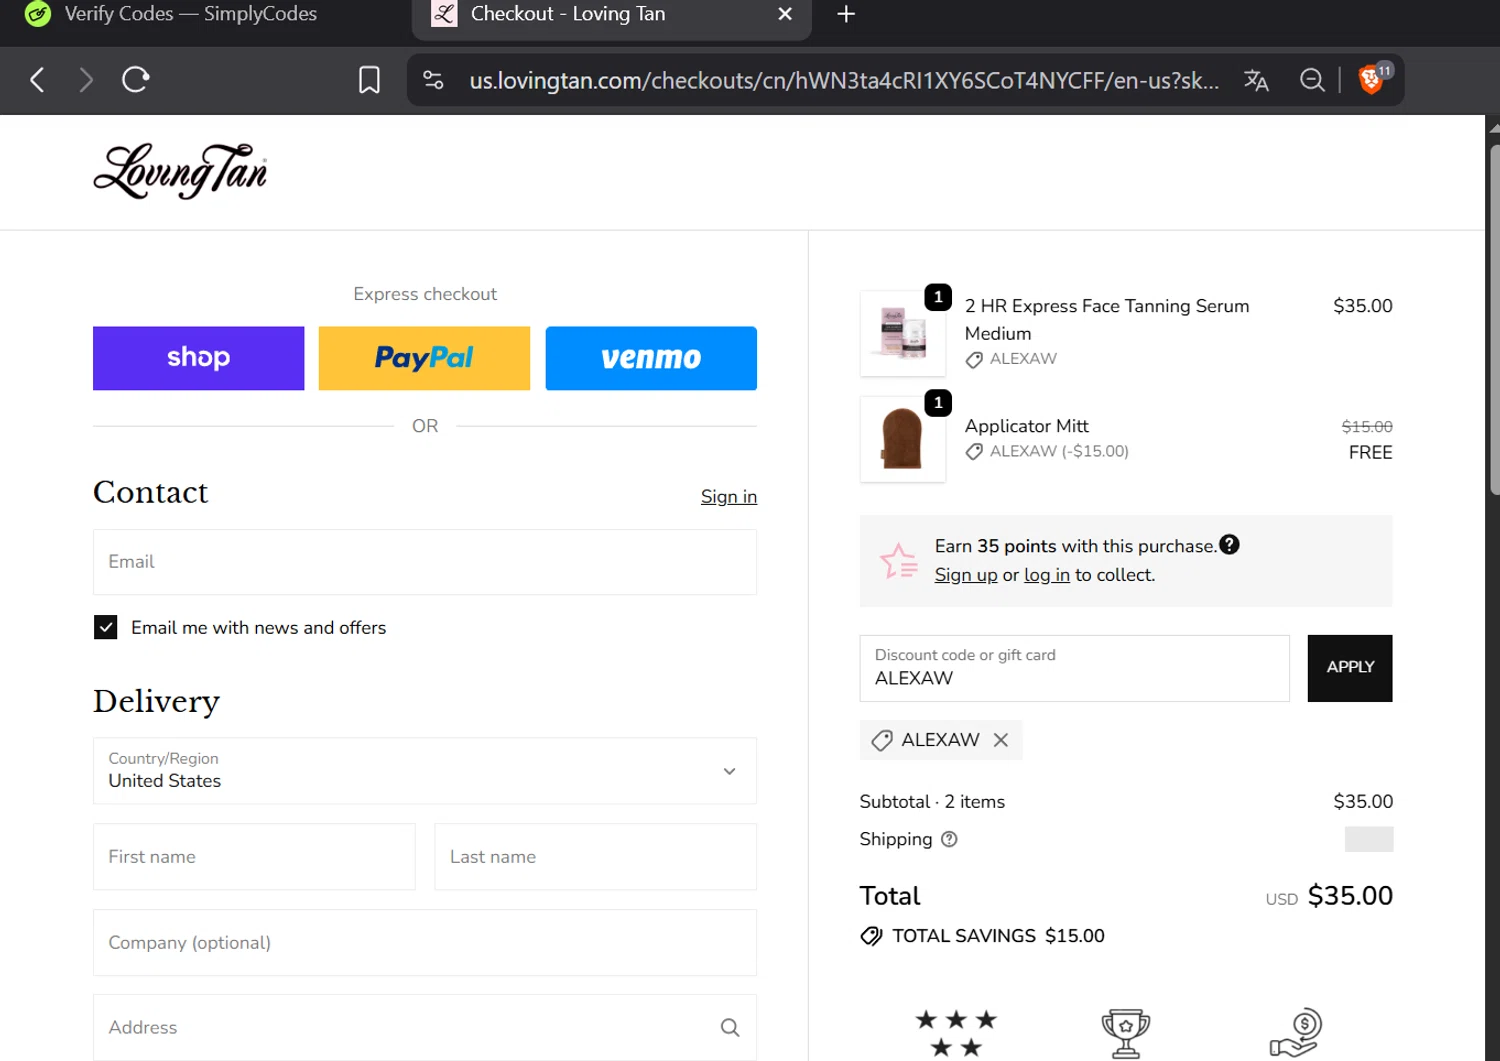Click the total savings tag icon
This screenshot has width=1500, height=1061.
click(871, 936)
